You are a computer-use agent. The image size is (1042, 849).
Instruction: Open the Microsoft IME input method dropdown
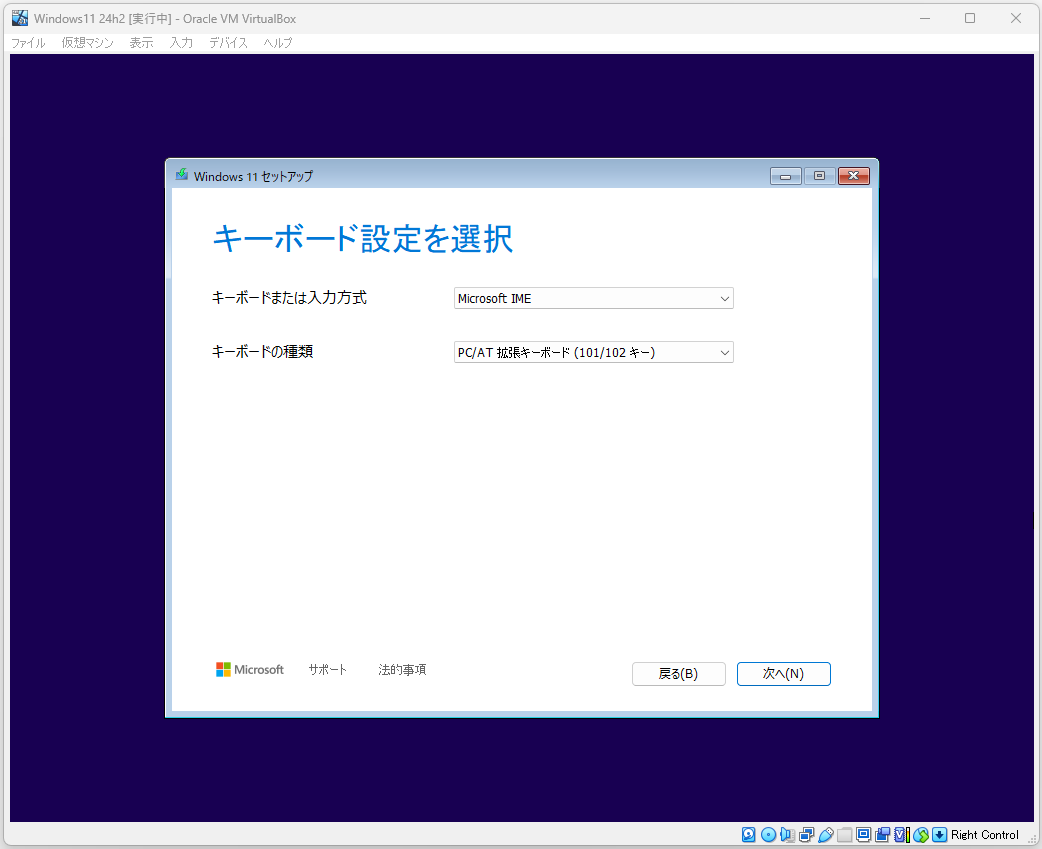593,298
